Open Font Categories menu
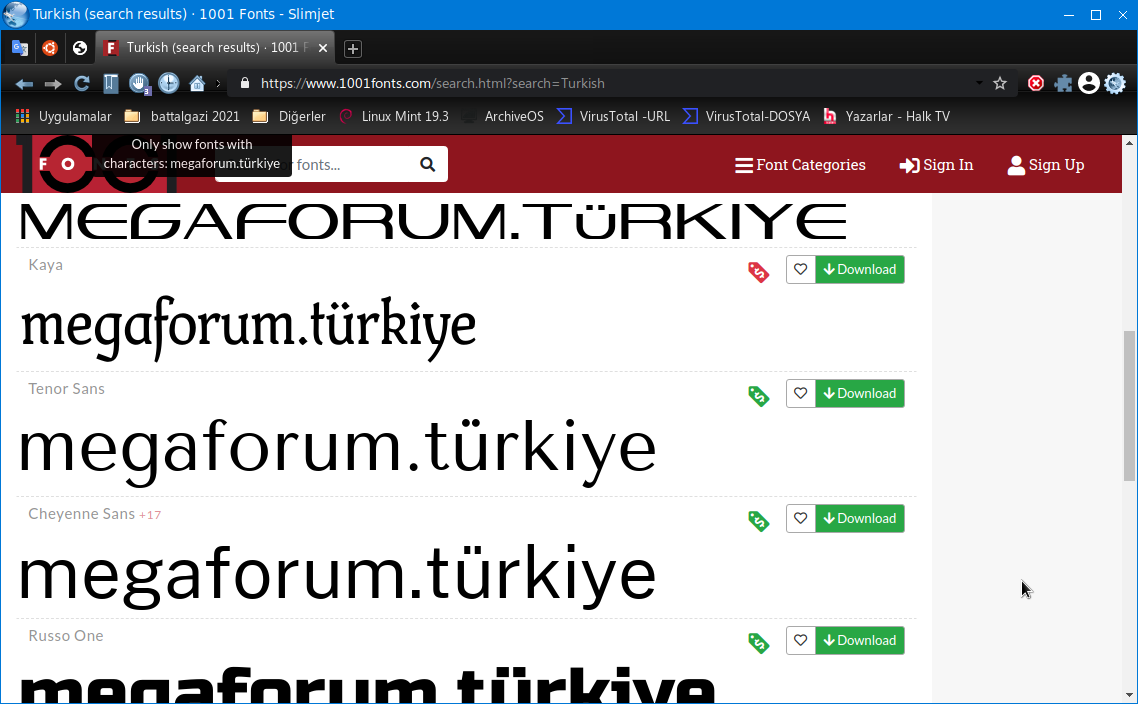The height and width of the screenshot is (704, 1138). pyautogui.click(x=800, y=165)
